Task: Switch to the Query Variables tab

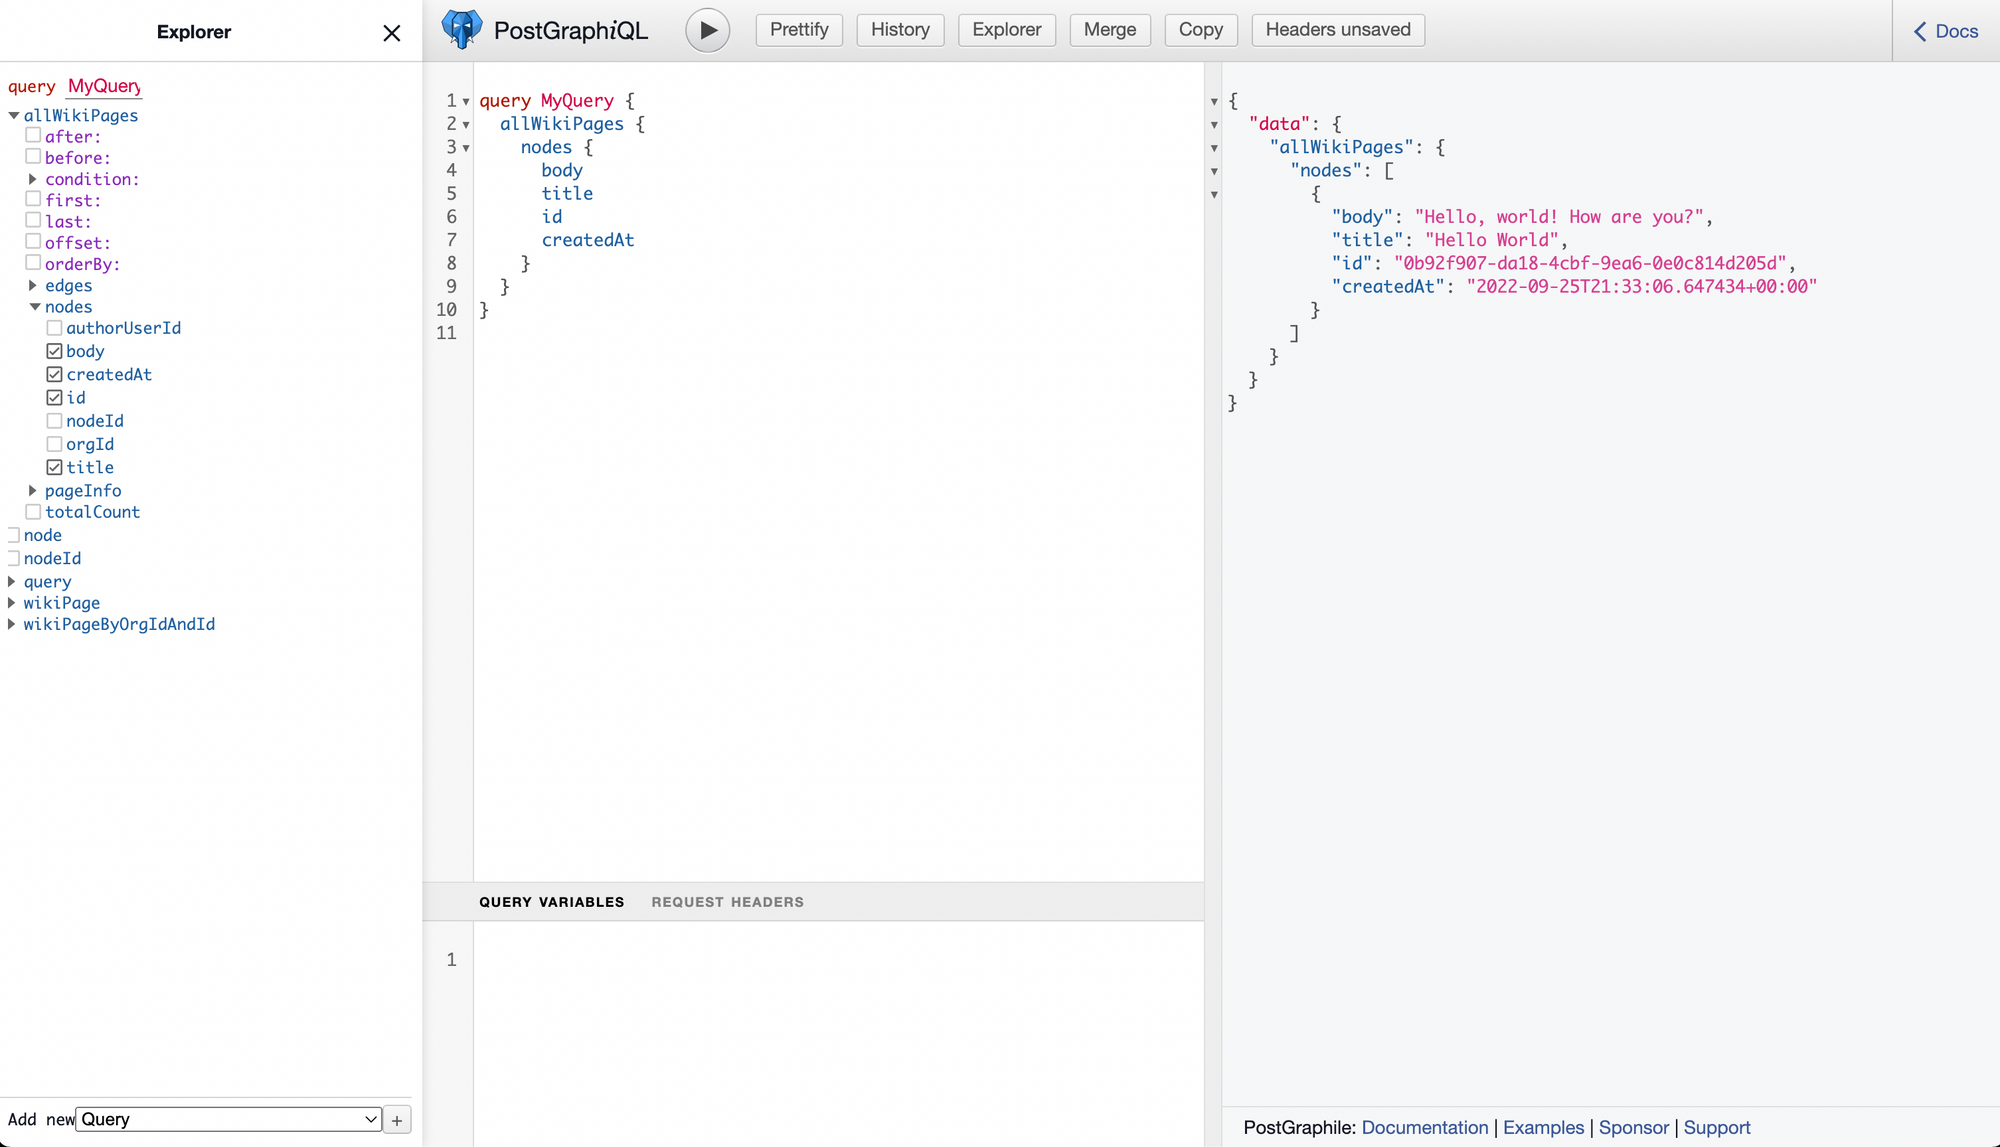Action: (551, 902)
